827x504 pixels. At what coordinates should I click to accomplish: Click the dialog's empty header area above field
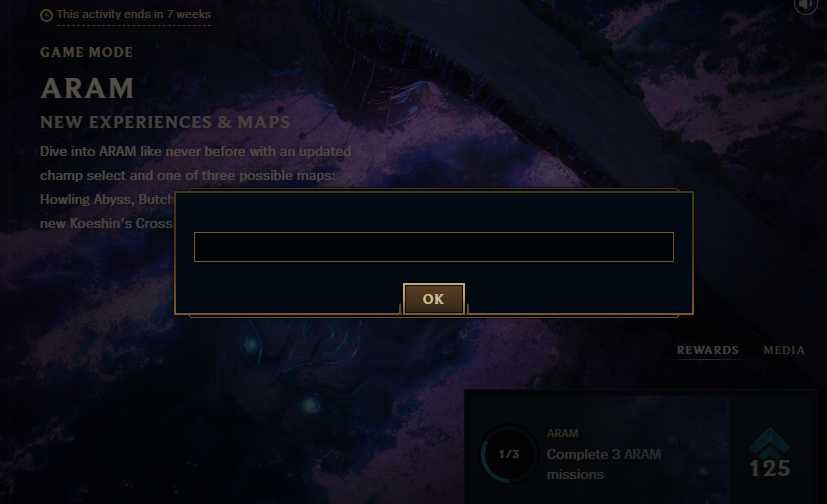pos(434,212)
